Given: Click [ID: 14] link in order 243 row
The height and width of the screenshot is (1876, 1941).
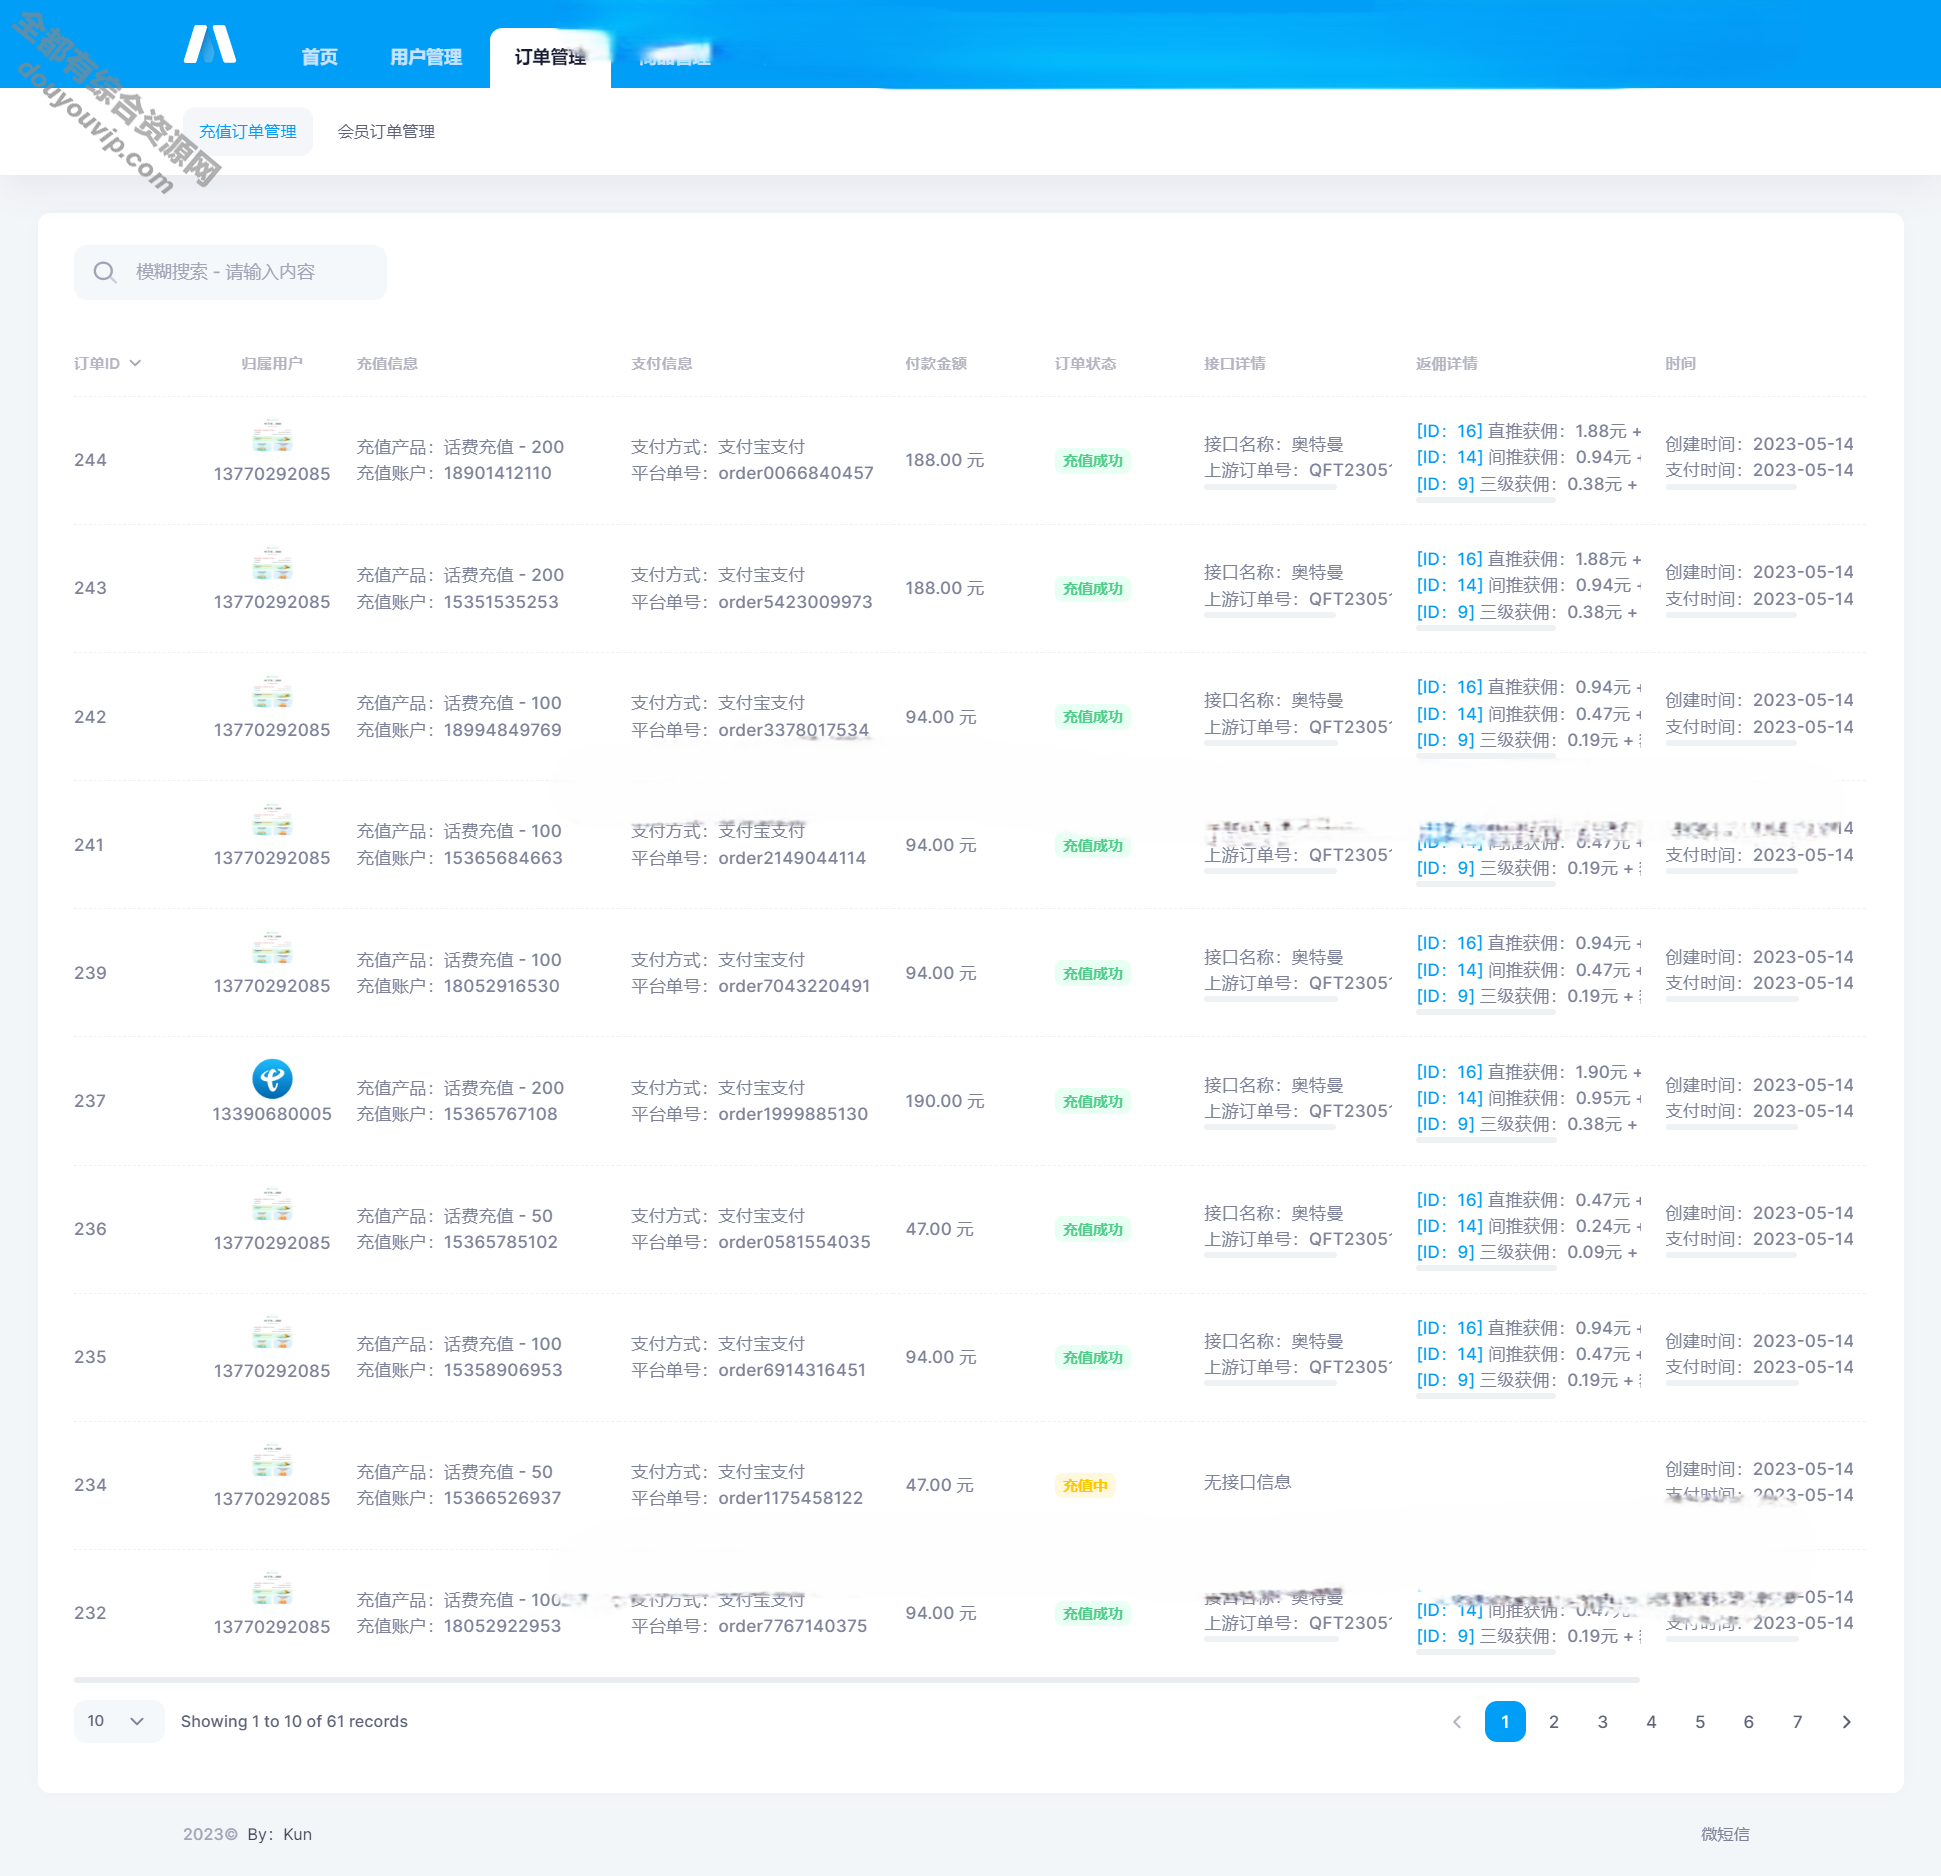Looking at the screenshot, I should pos(1449,585).
